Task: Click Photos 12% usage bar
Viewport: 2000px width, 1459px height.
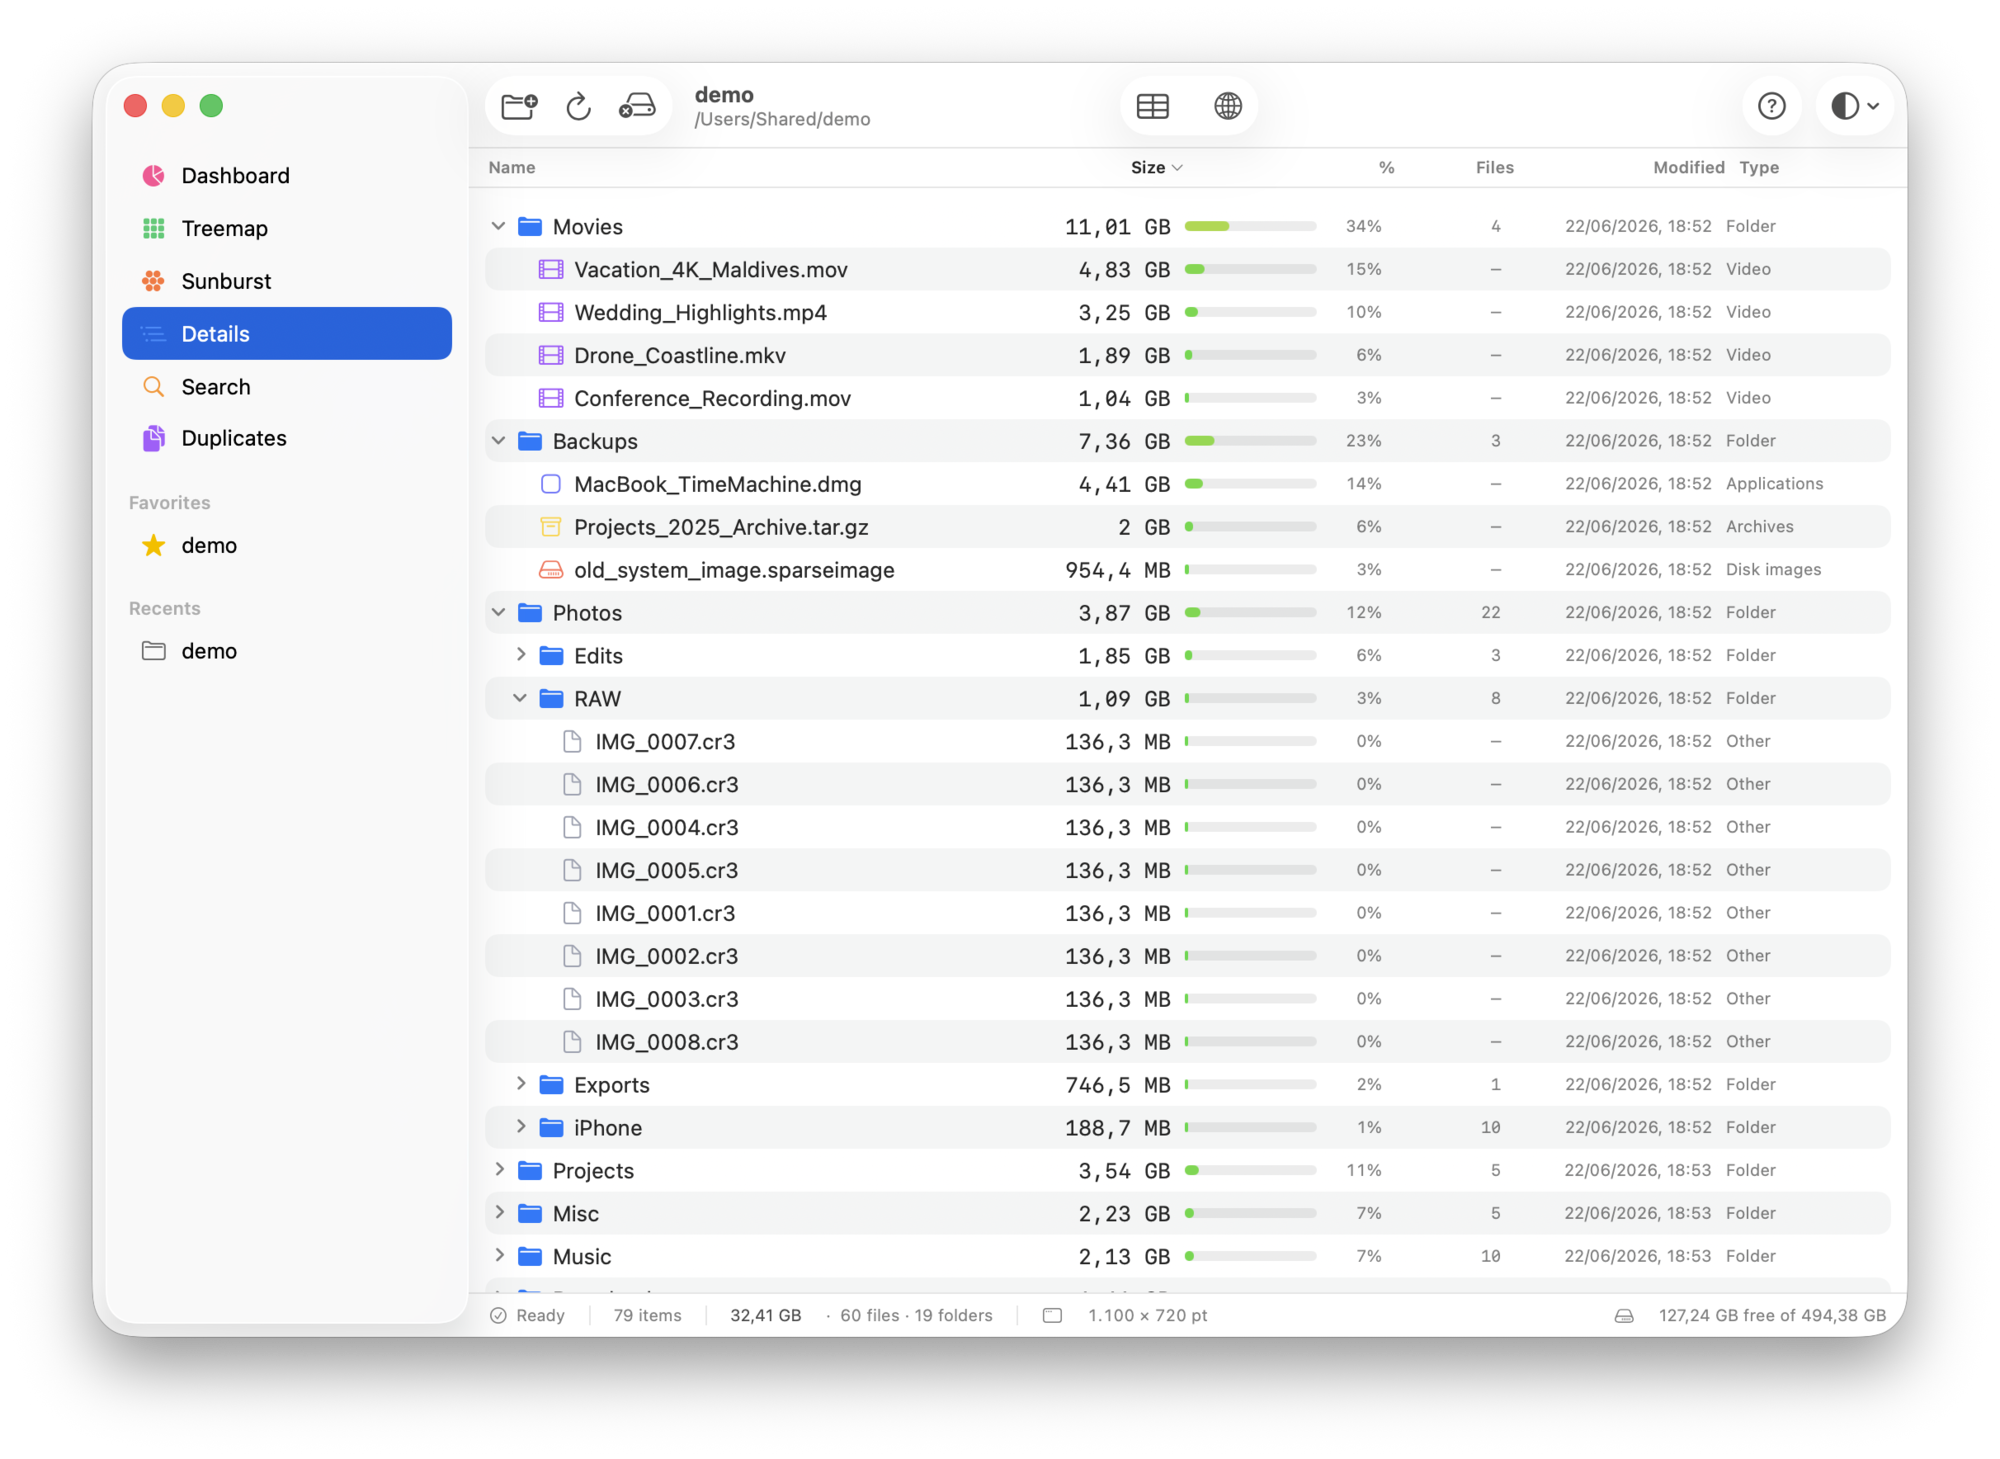Action: pos(1250,612)
